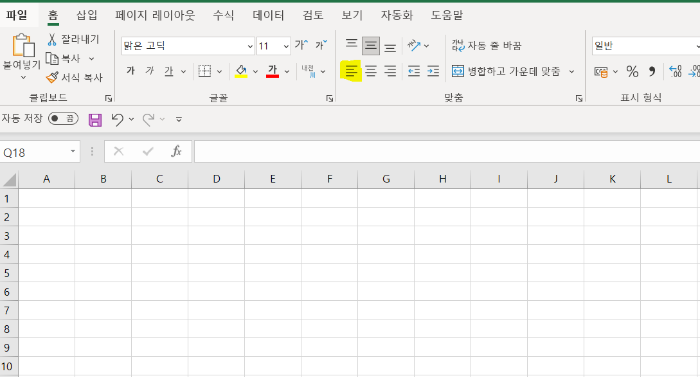Image resolution: width=700 pixels, height=377 pixels.
Task: Click the Paste clipboard icon
Action: (x=23, y=45)
